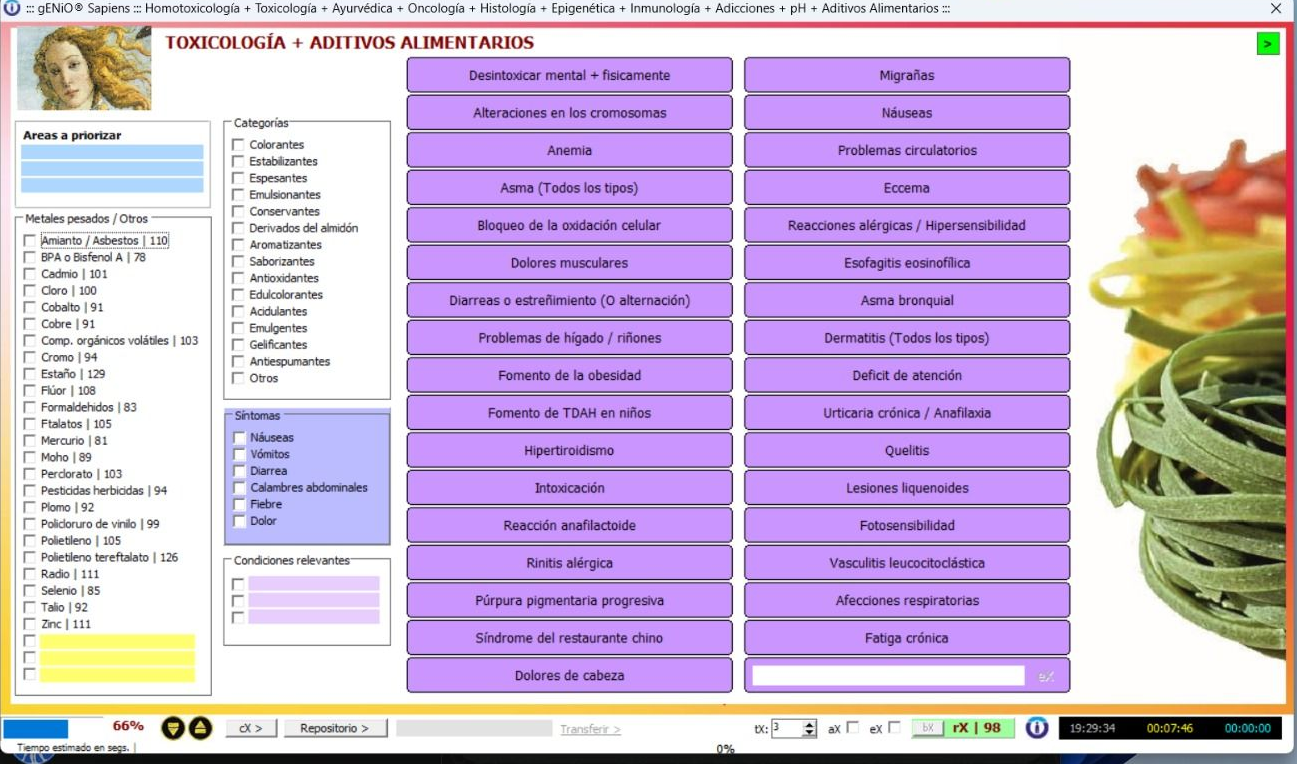Click the yellow up-arrow round icon
This screenshot has height=764, width=1297.
(200, 728)
